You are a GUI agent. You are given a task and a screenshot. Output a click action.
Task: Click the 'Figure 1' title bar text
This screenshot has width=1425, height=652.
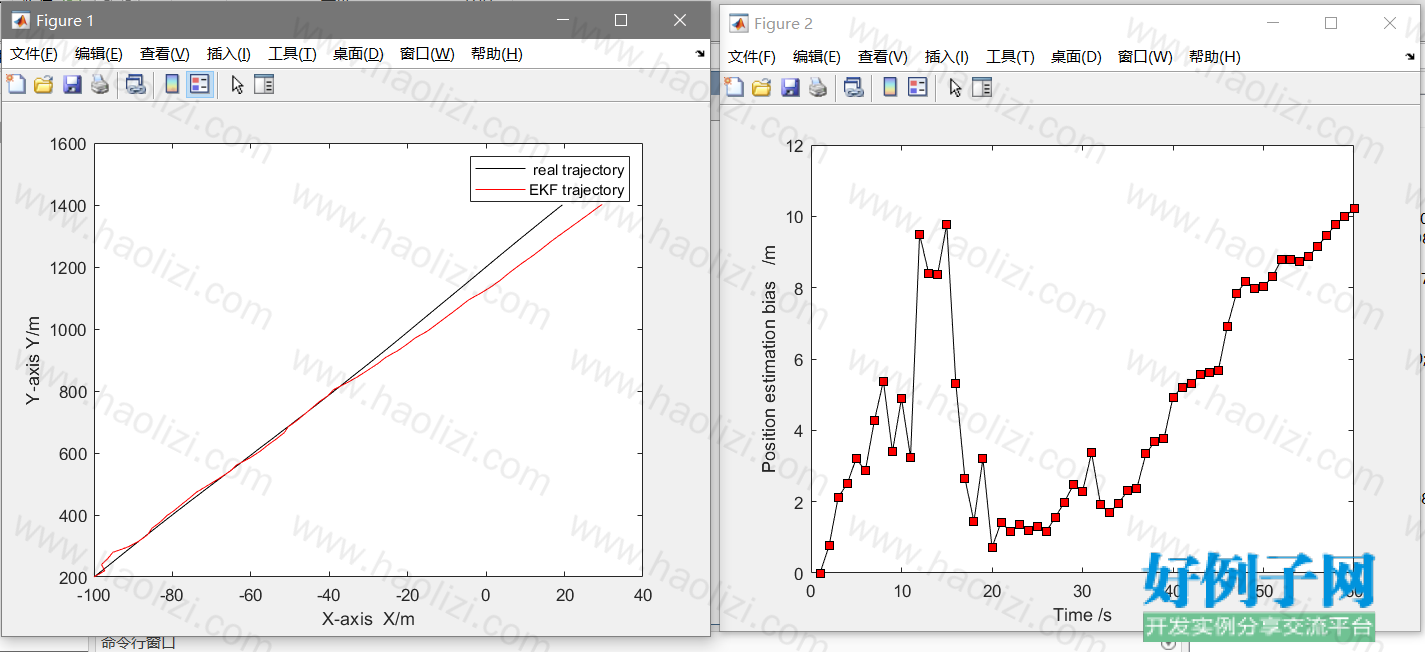click(x=65, y=20)
